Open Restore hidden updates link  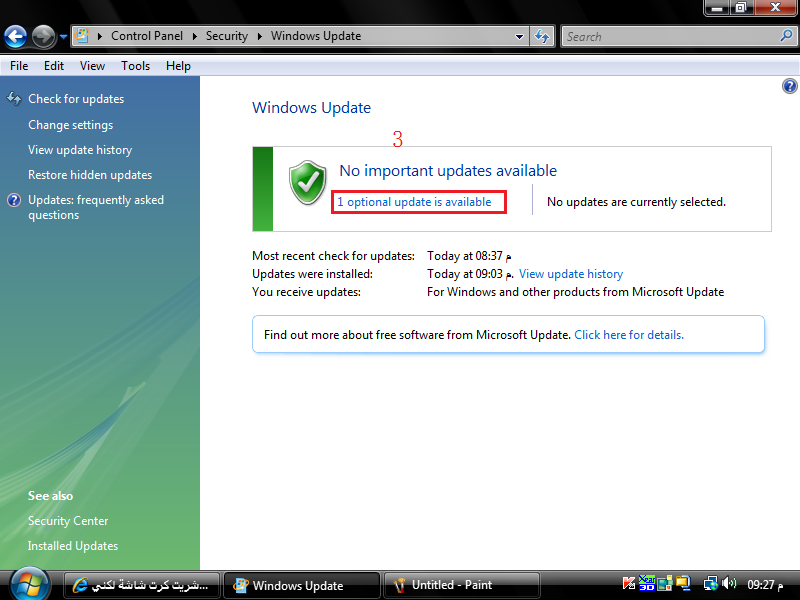(x=90, y=175)
